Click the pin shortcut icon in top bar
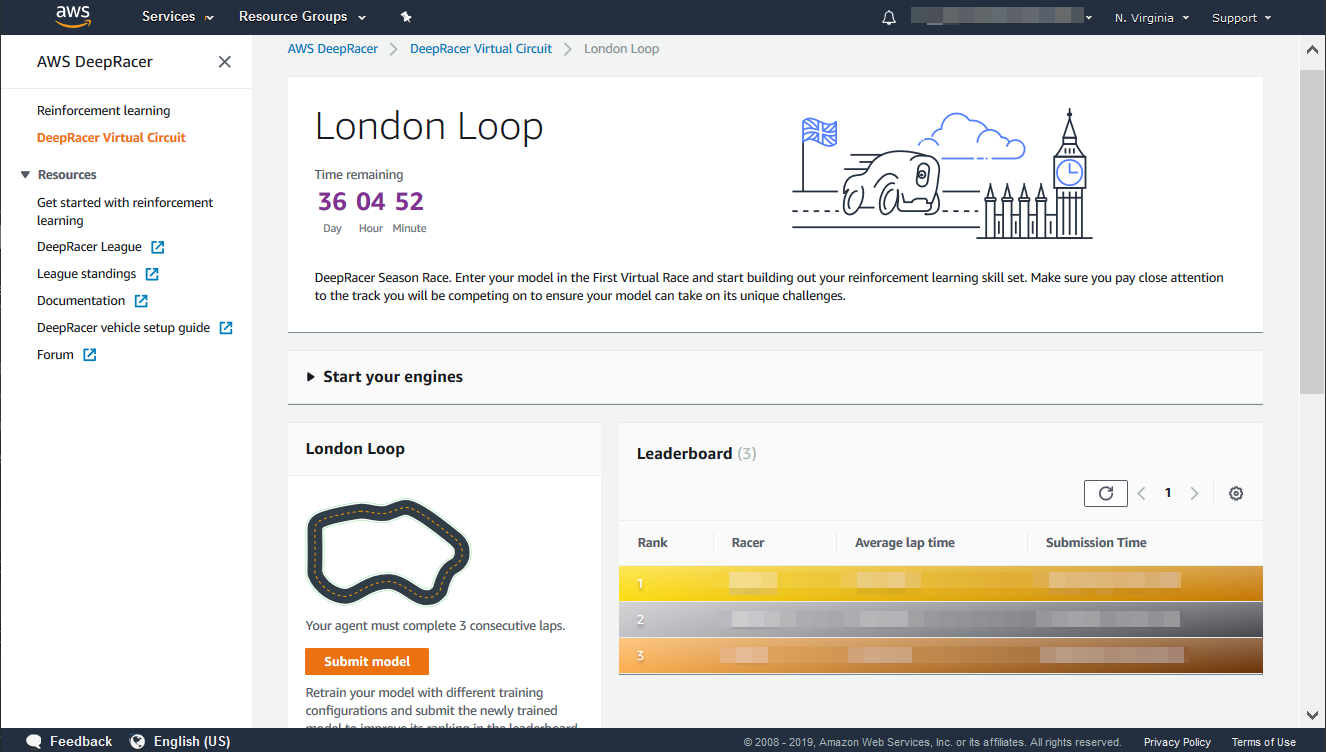1326x752 pixels. (405, 17)
